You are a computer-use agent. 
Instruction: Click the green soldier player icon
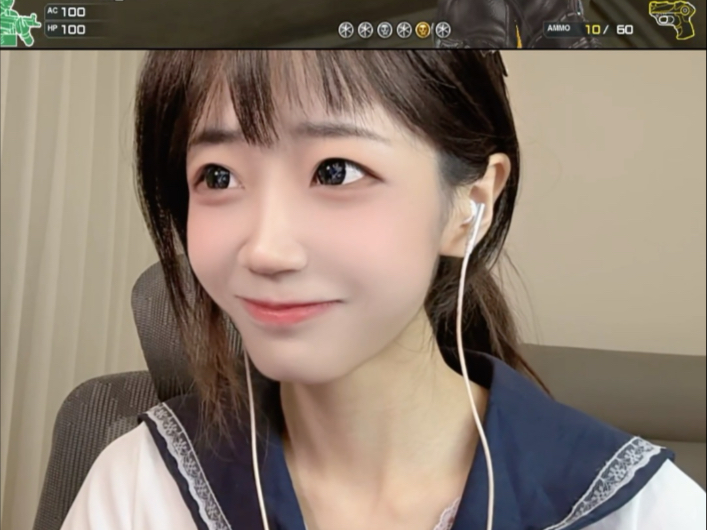pyautogui.click(x=18, y=24)
